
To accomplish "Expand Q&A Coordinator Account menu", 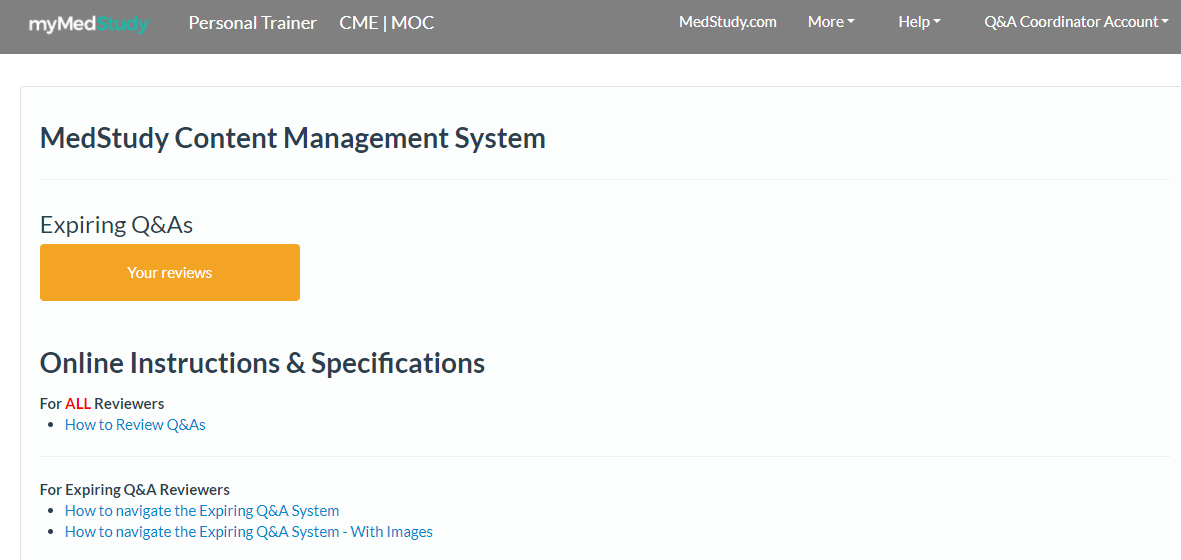I will tap(1076, 22).
